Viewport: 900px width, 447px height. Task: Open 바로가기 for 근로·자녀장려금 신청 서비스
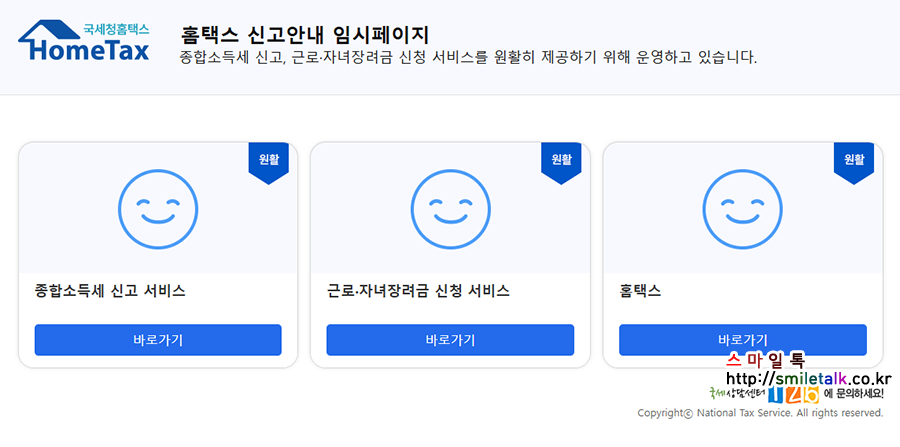click(450, 340)
